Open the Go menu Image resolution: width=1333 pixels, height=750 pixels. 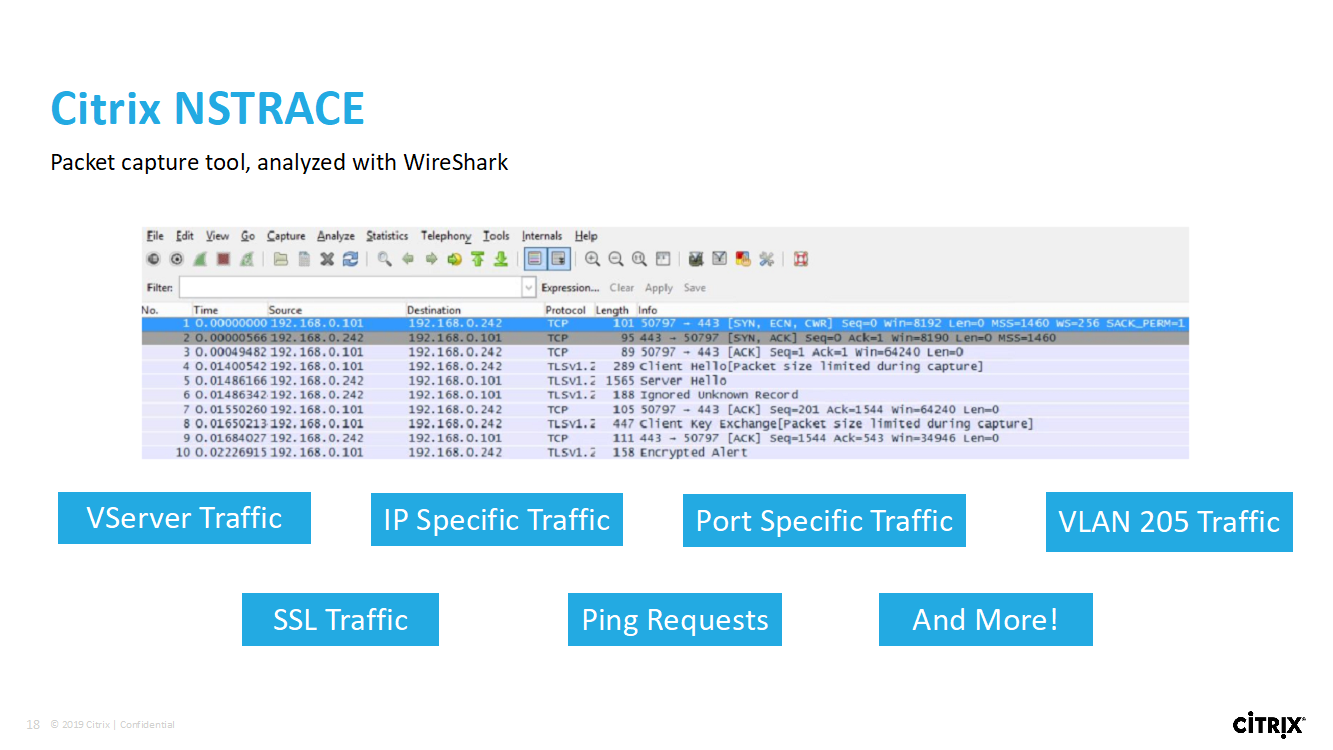[x=248, y=236]
